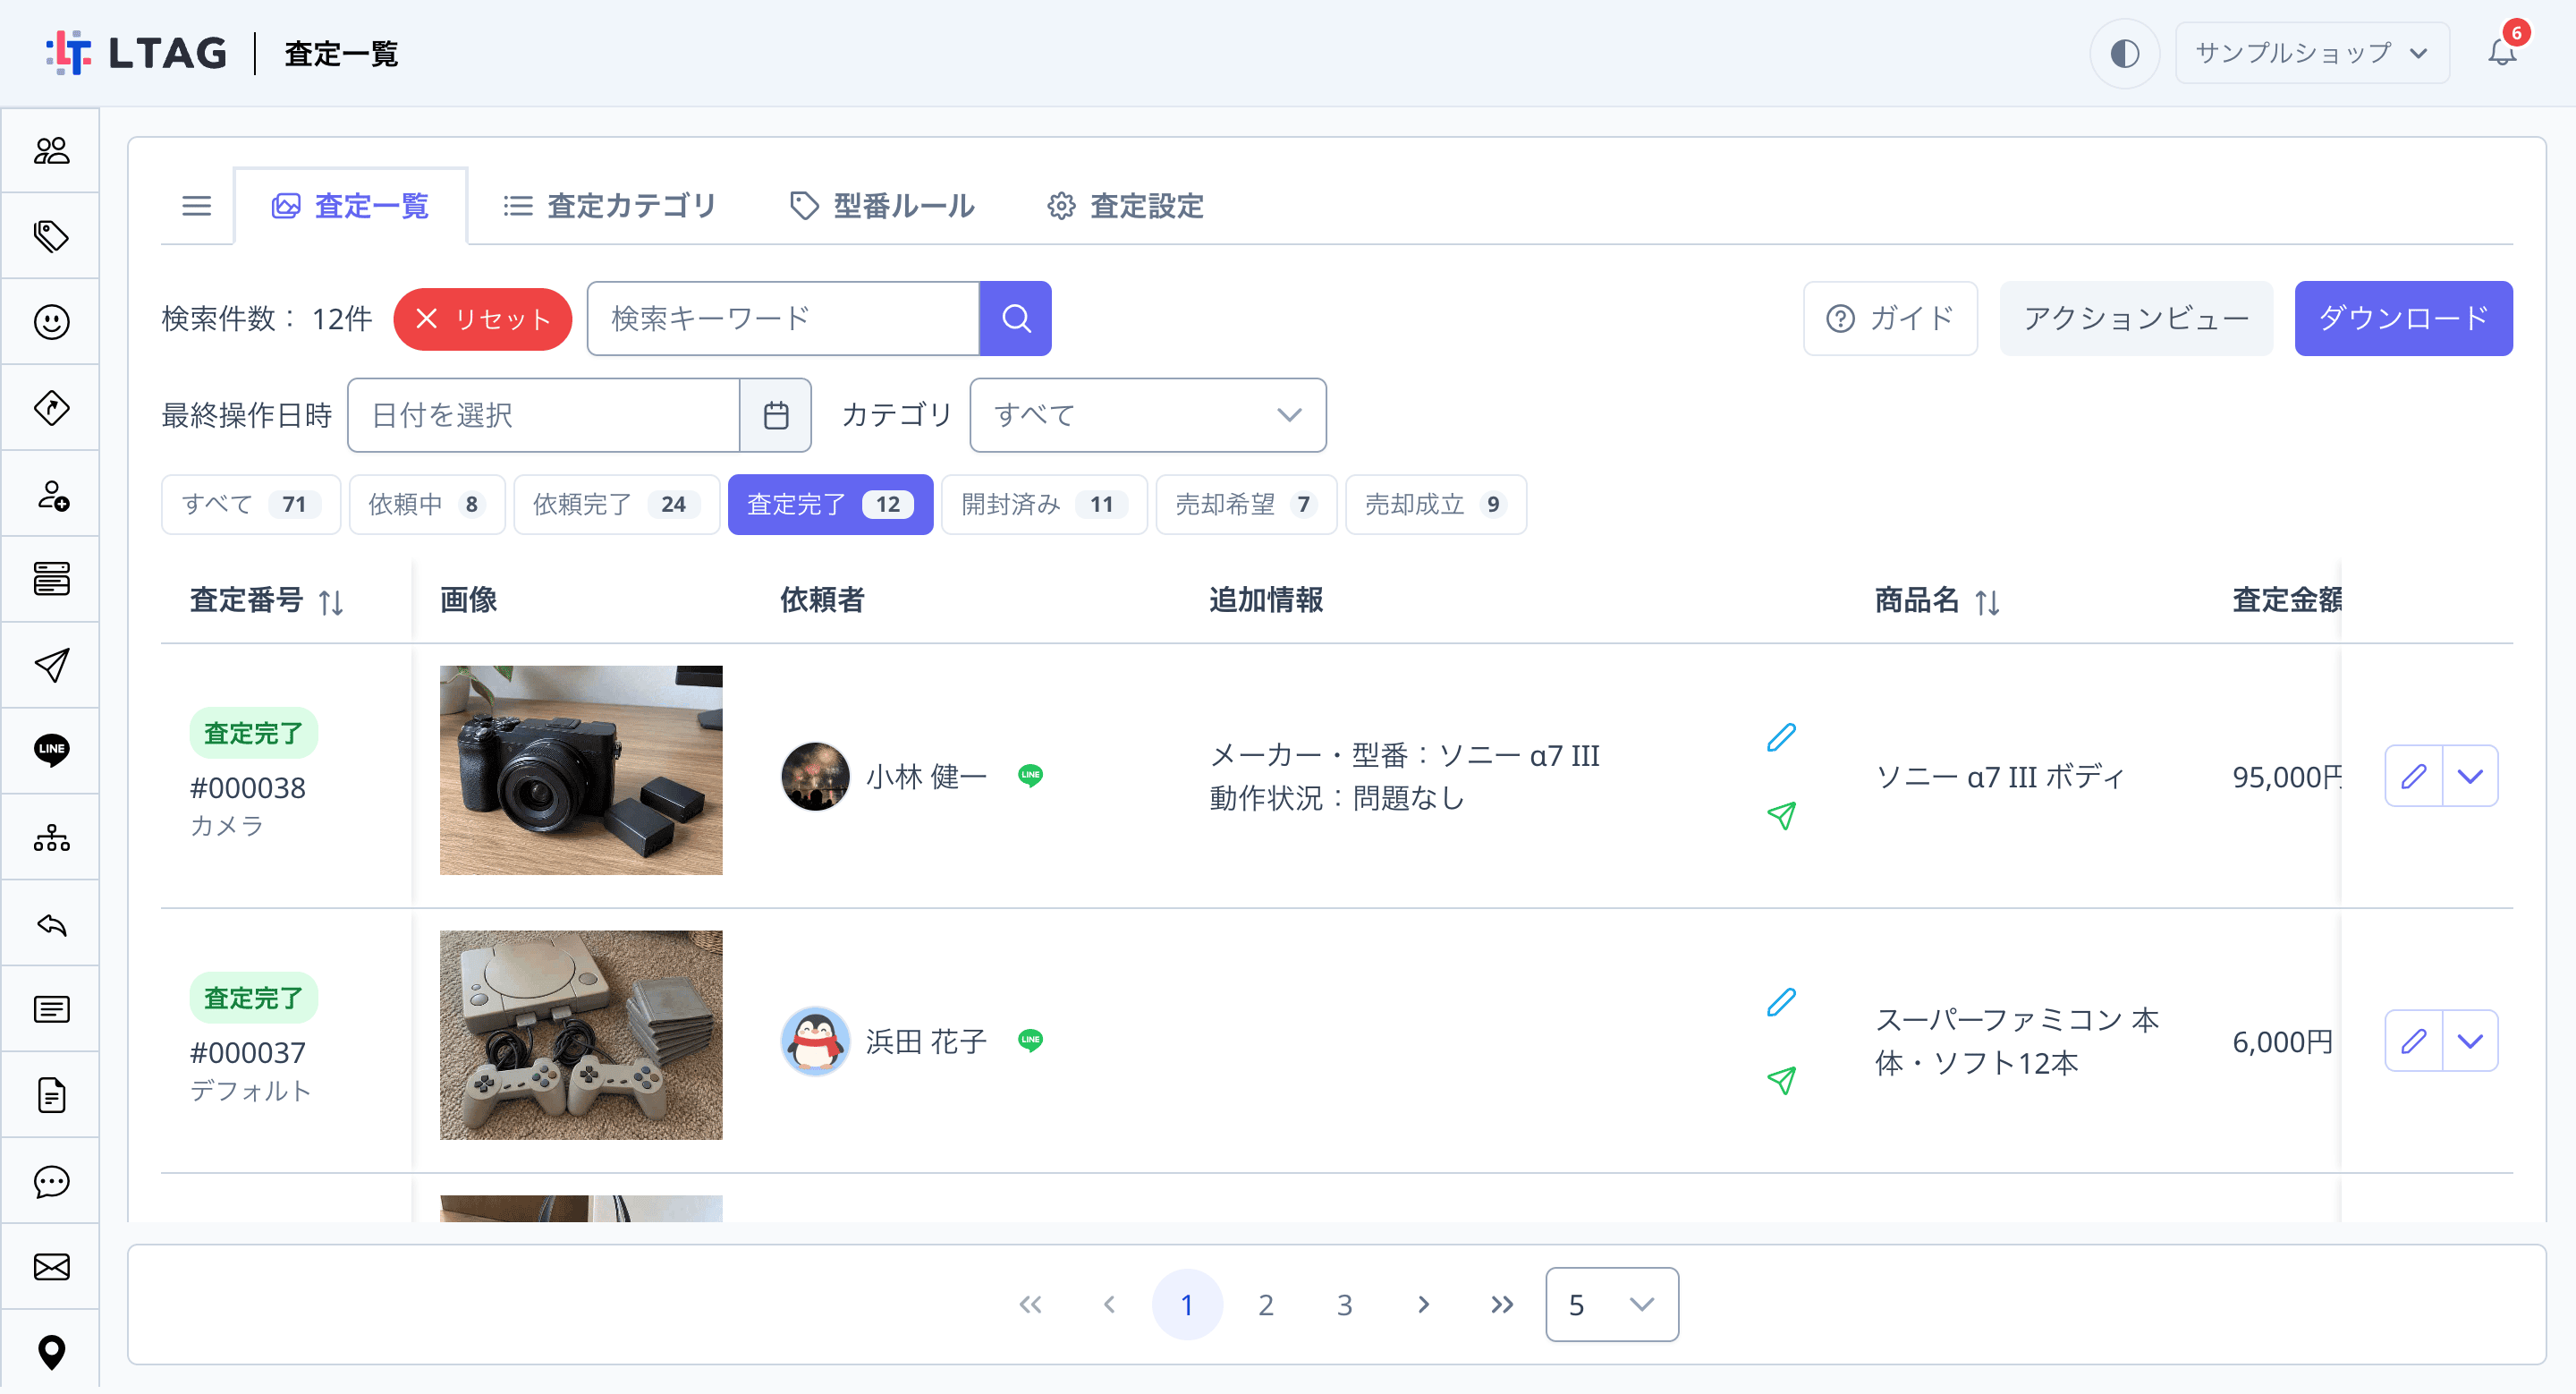Open the calendar date picker icon
Image resolution: width=2576 pixels, height=1394 pixels.
click(775, 415)
